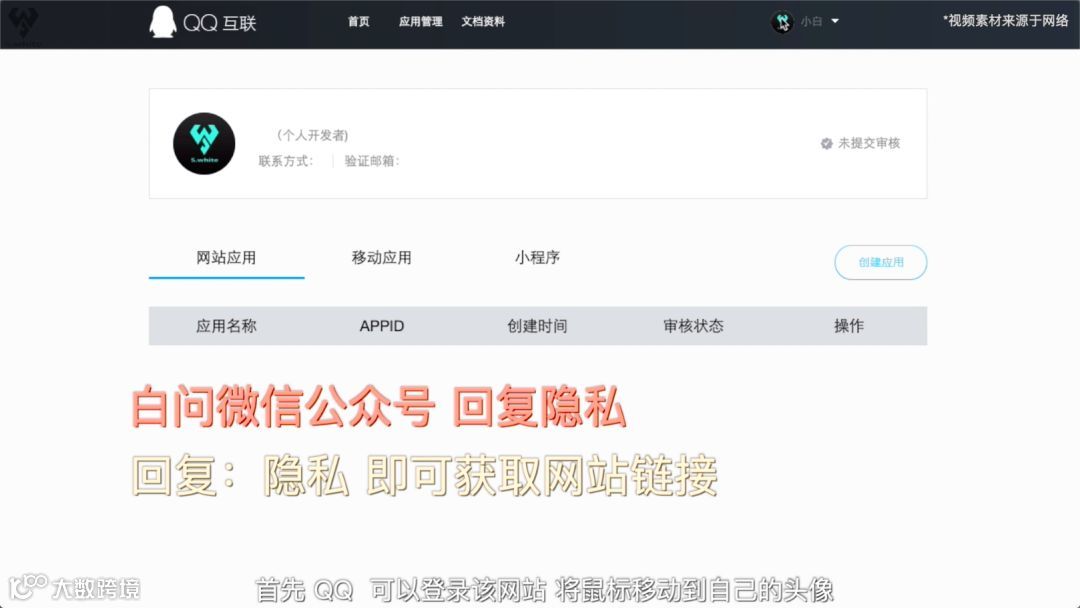
Task: Click the S.white developer profile picture
Action: point(204,143)
